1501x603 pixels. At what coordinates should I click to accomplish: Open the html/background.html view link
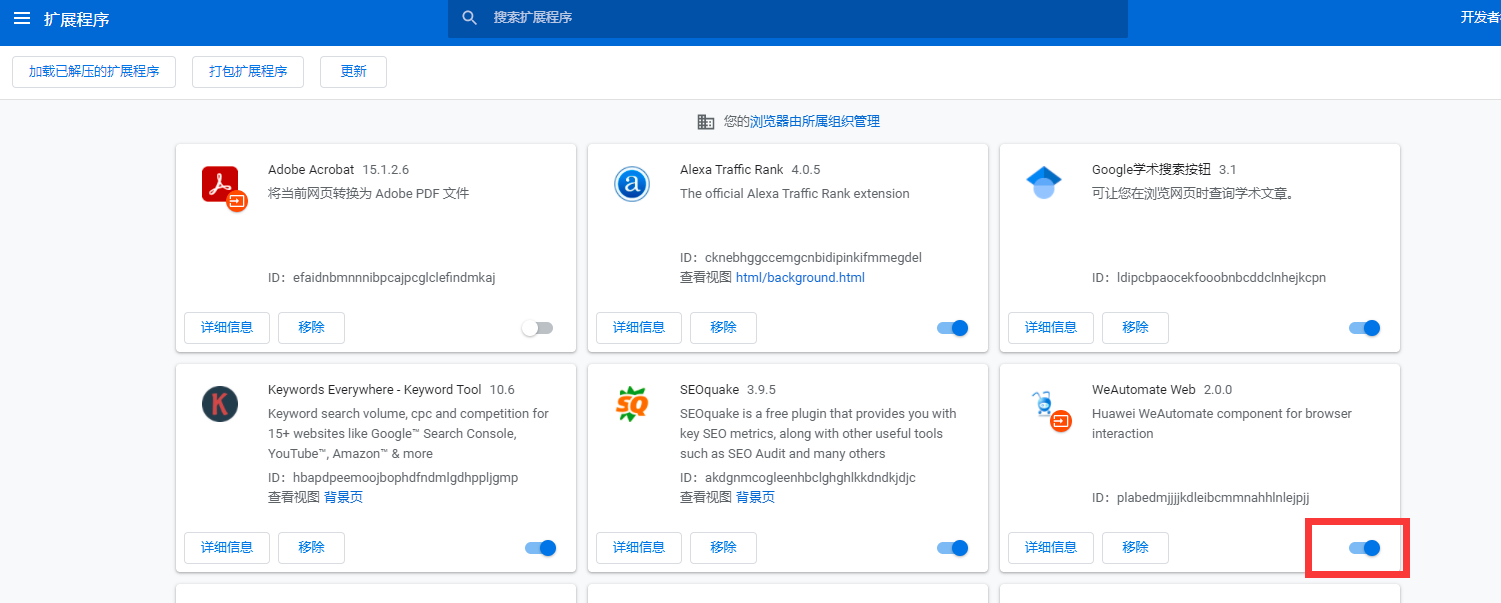[800, 278]
